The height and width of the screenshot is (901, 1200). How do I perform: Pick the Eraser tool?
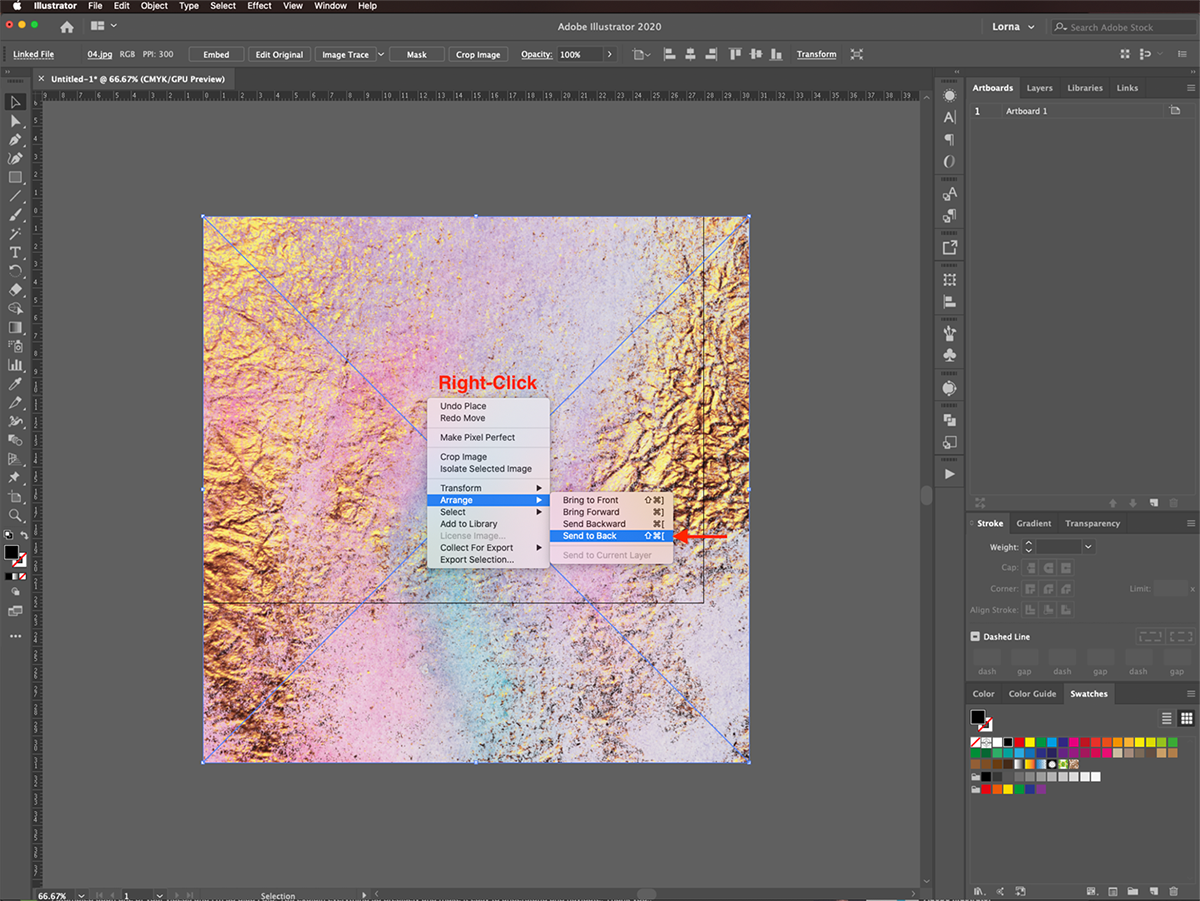click(15, 290)
